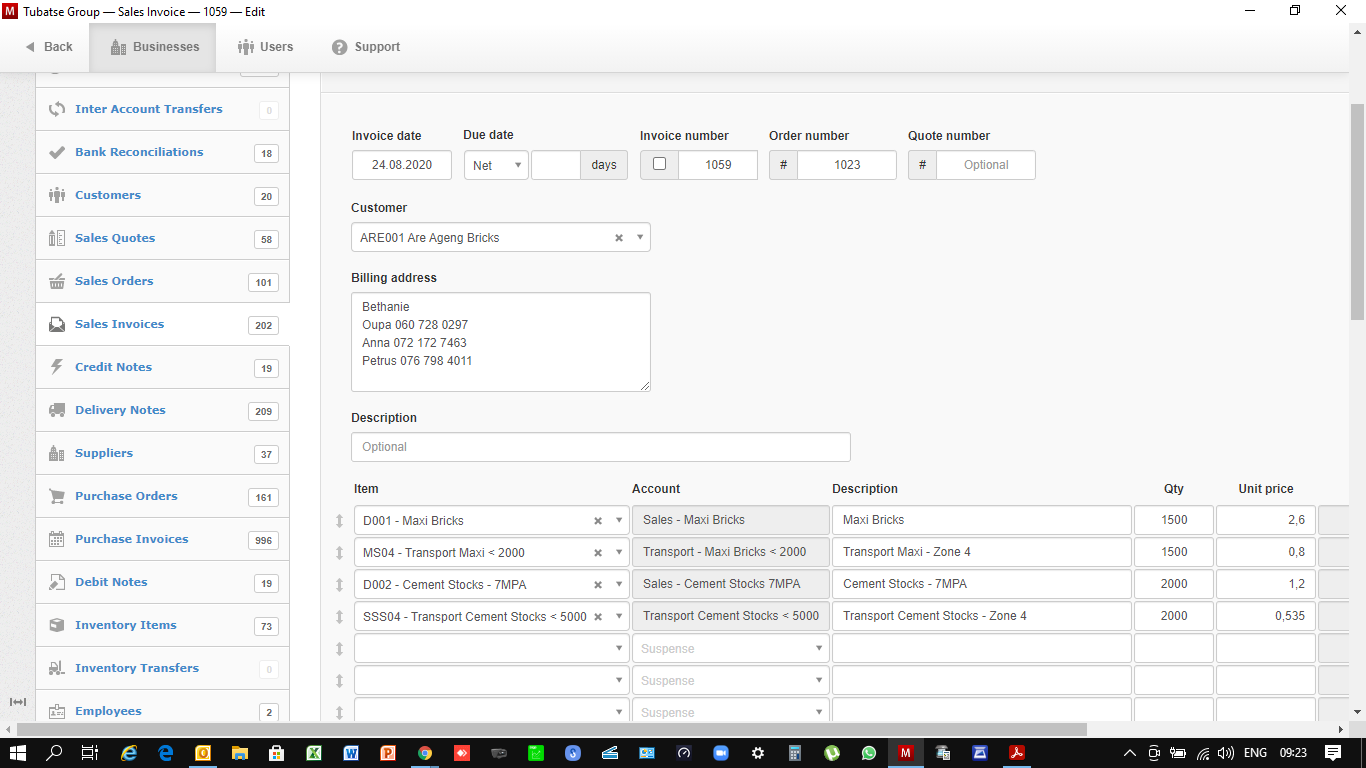Click the Inventory Transfers sidebar icon
The height and width of the screenshot is (768, 1366).
(x=57, y=668)
